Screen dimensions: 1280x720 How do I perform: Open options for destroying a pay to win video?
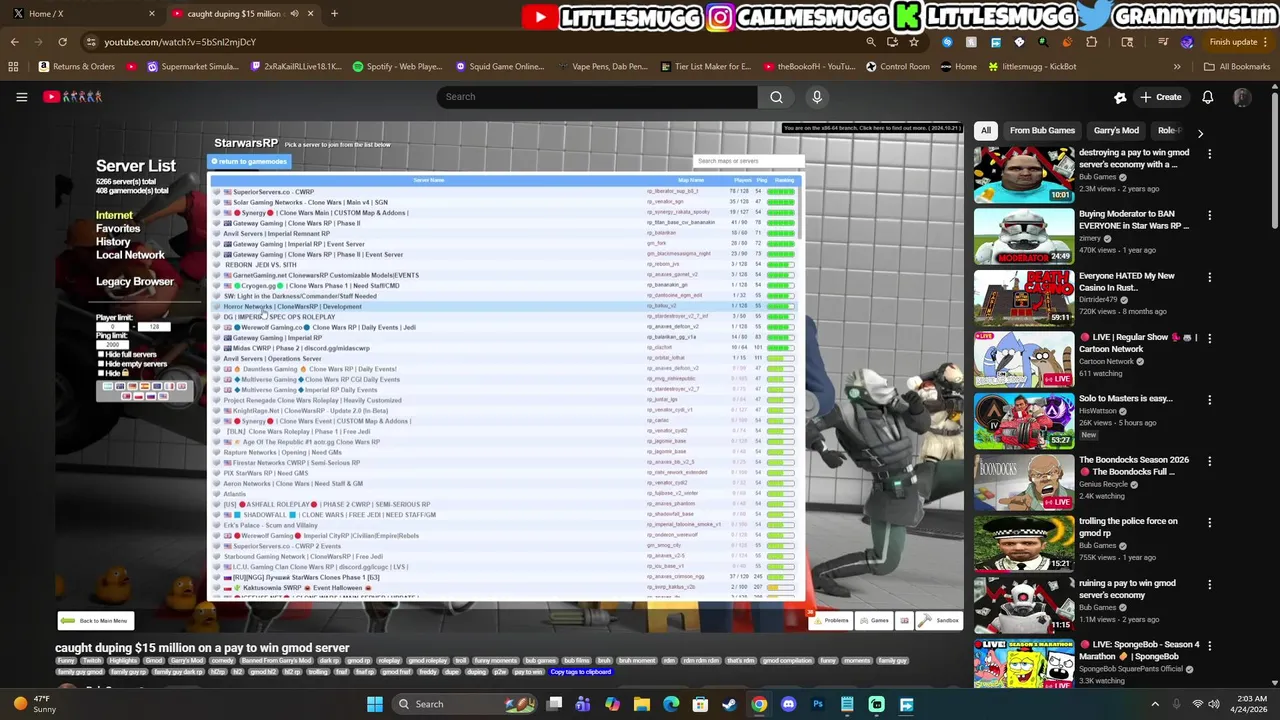(x=1209, y=154)
